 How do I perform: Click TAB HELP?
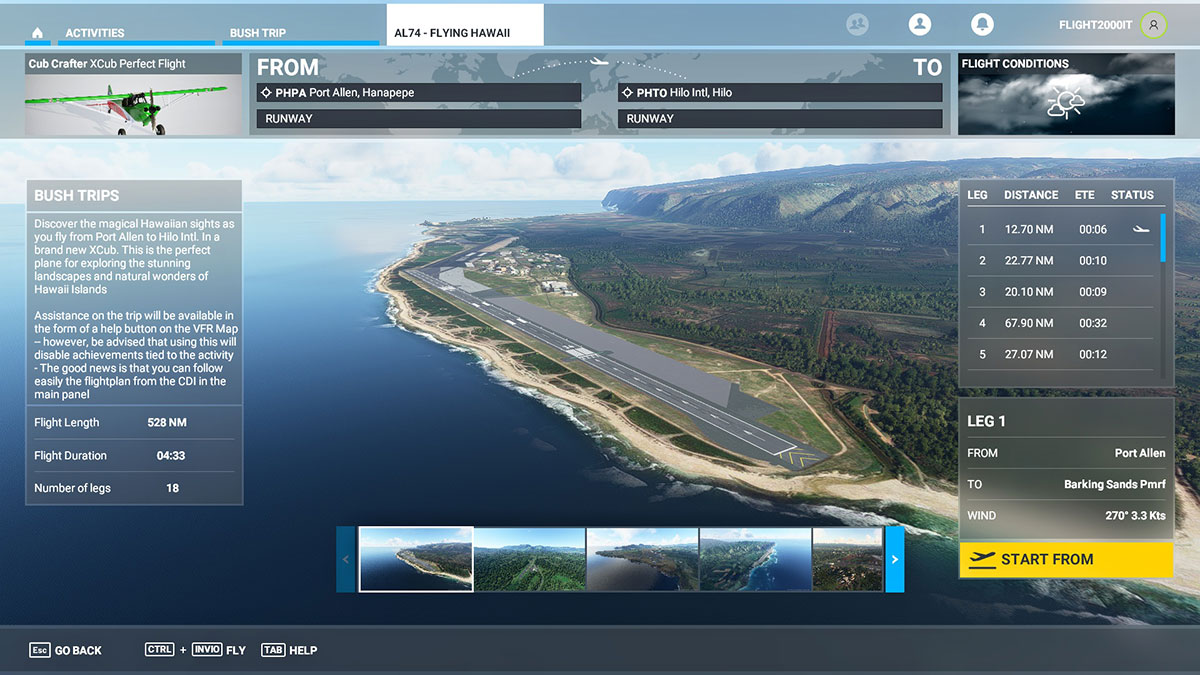[289, 650]
